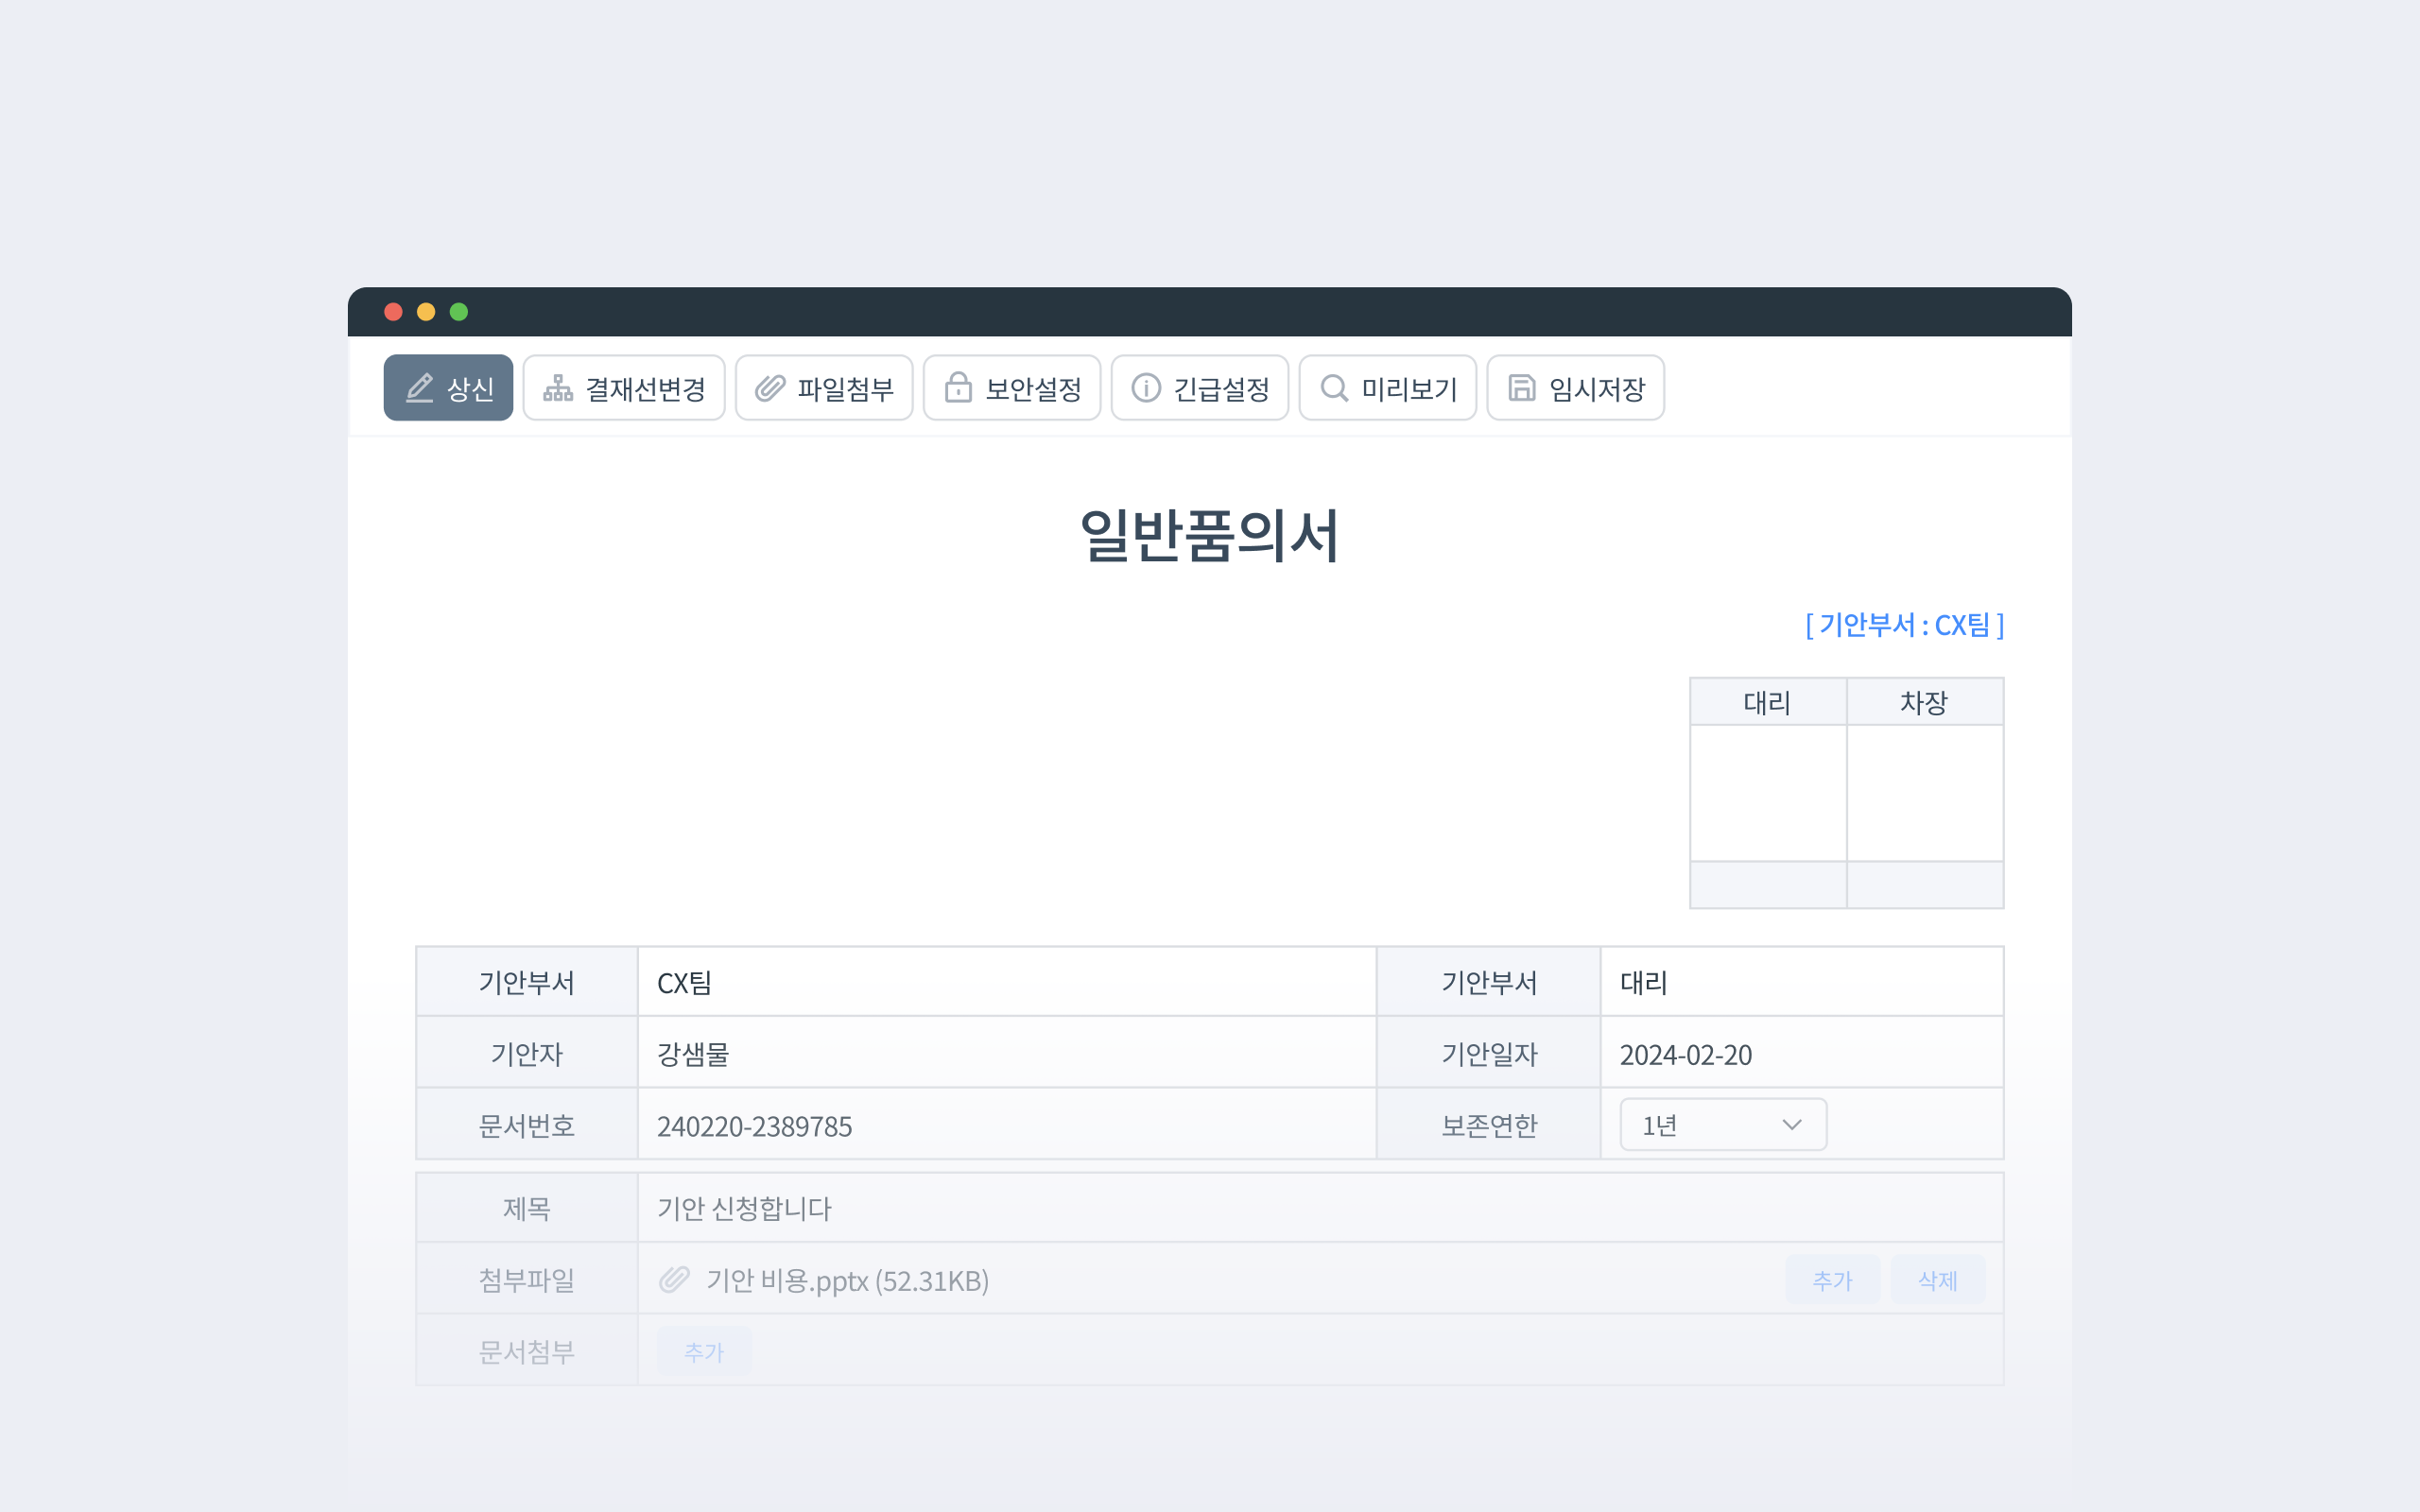Select the 차장 approval signature box
This screenshot has height=1512, width=2420.
point(1924,792)
